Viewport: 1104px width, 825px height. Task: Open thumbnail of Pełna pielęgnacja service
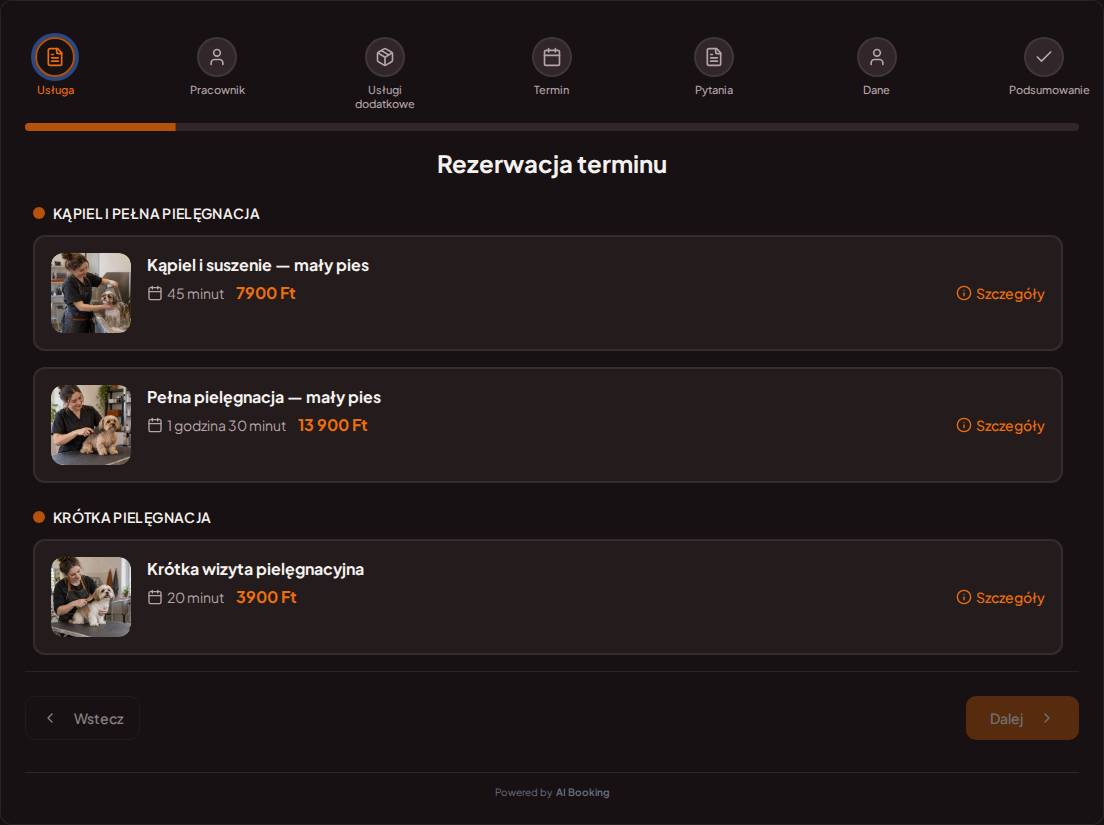[x=91, y=424]
